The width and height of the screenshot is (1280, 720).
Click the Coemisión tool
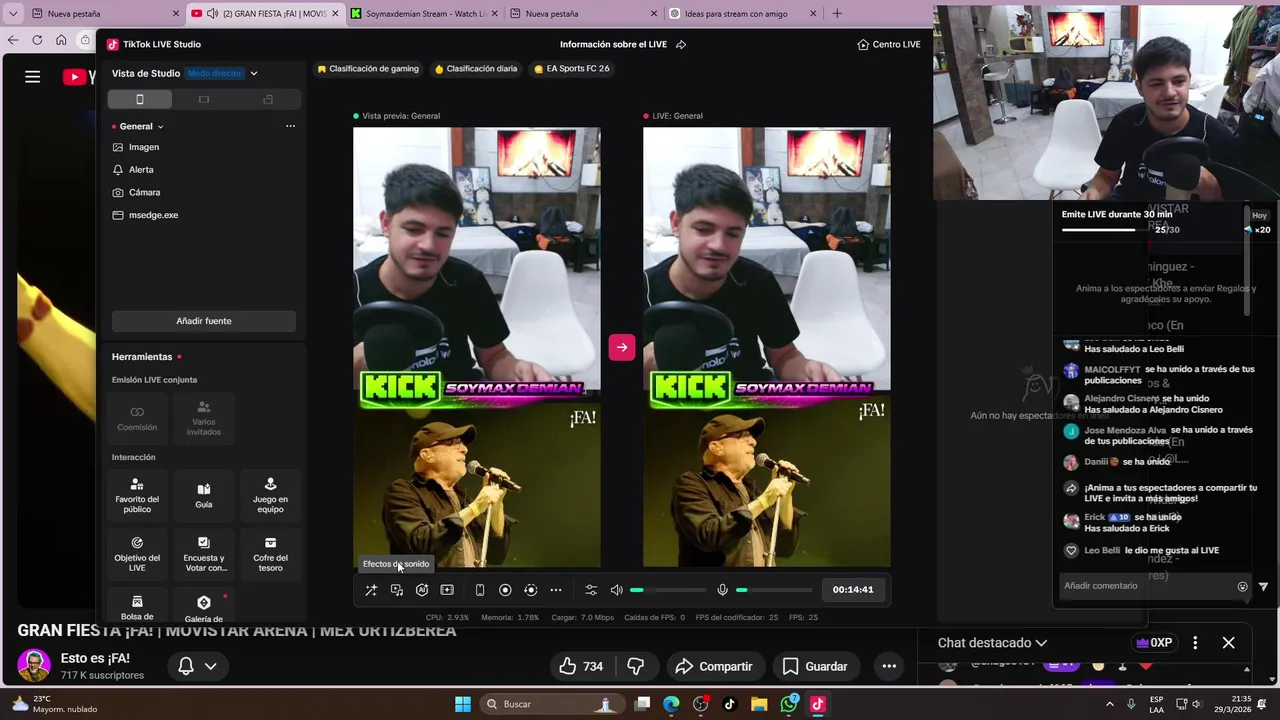pyautogui.click(x=137, y=419)
